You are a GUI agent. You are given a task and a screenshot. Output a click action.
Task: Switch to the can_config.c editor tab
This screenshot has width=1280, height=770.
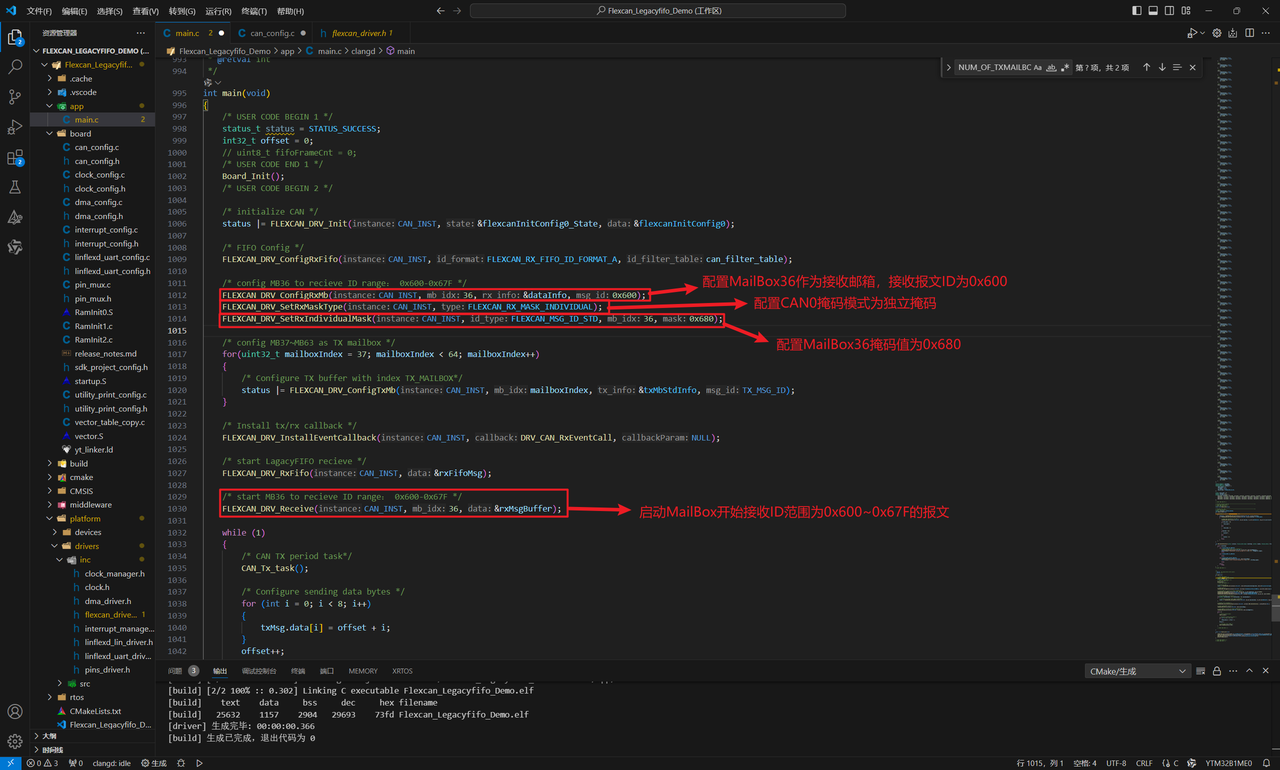click(x=272, y=33)
